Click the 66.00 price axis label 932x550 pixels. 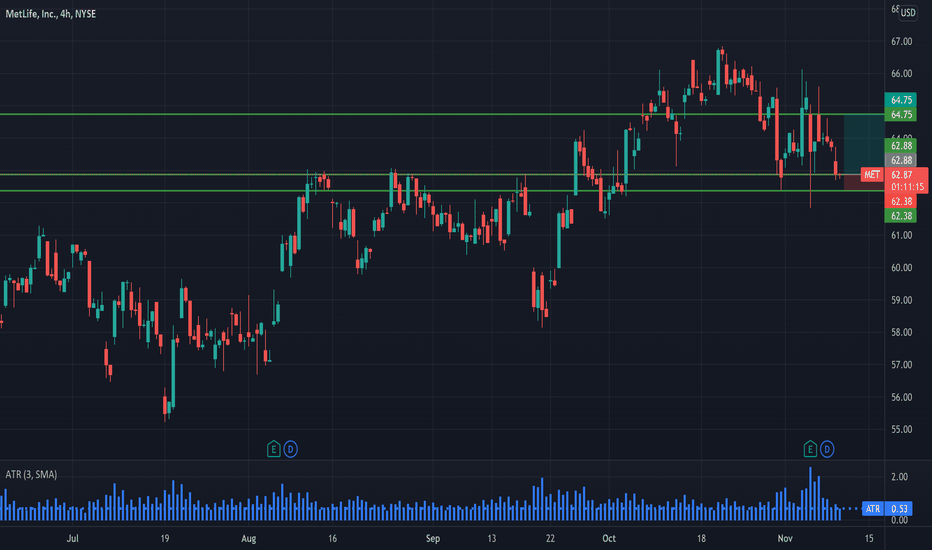(x=901, y=74)
